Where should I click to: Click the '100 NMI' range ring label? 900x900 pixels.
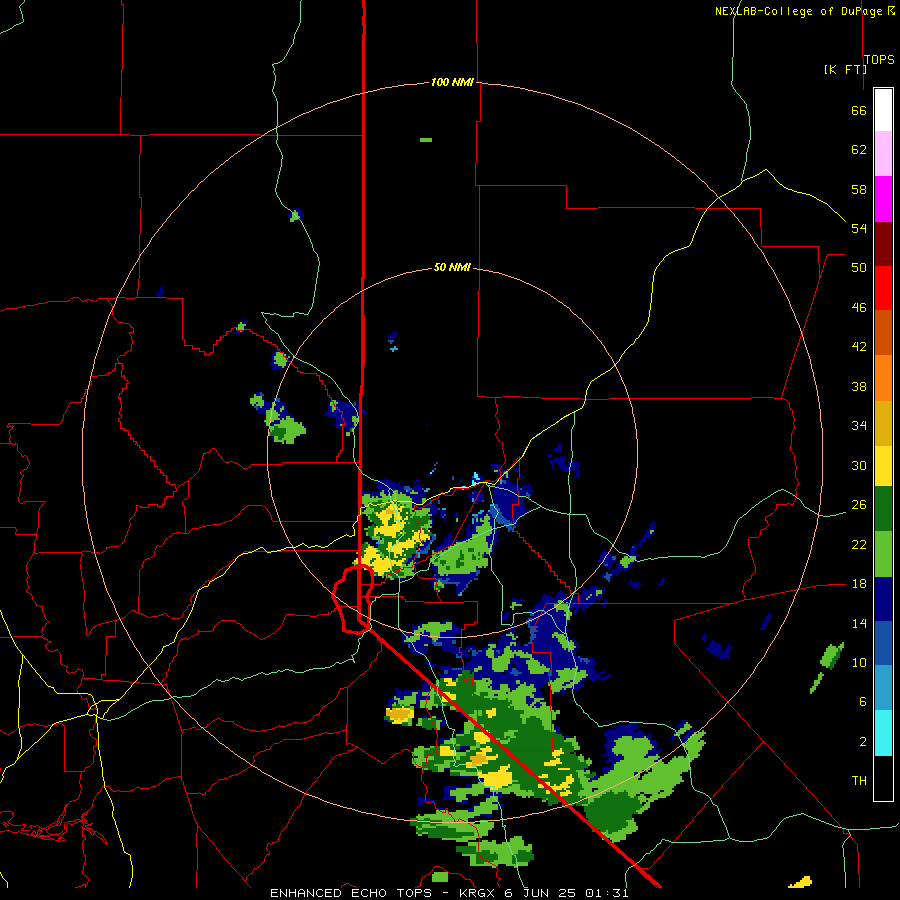[x=452, y=83]
